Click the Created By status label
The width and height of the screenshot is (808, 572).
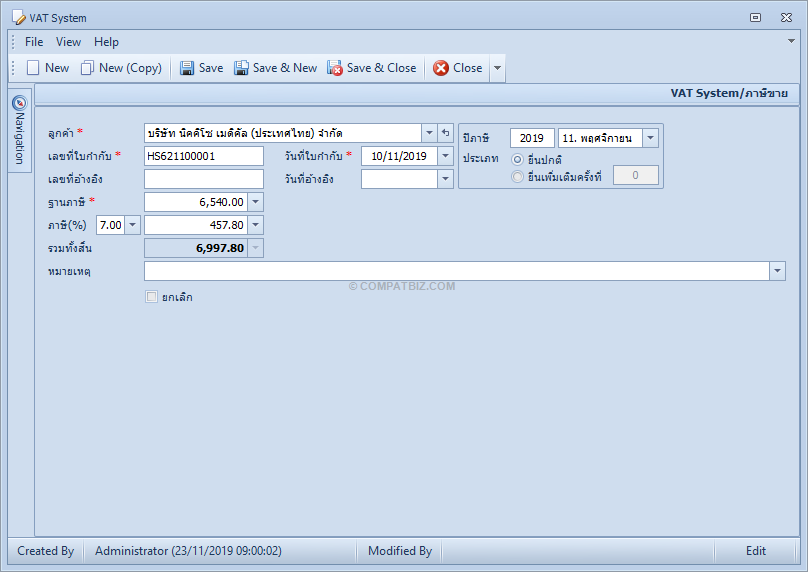tap(46, 551)
